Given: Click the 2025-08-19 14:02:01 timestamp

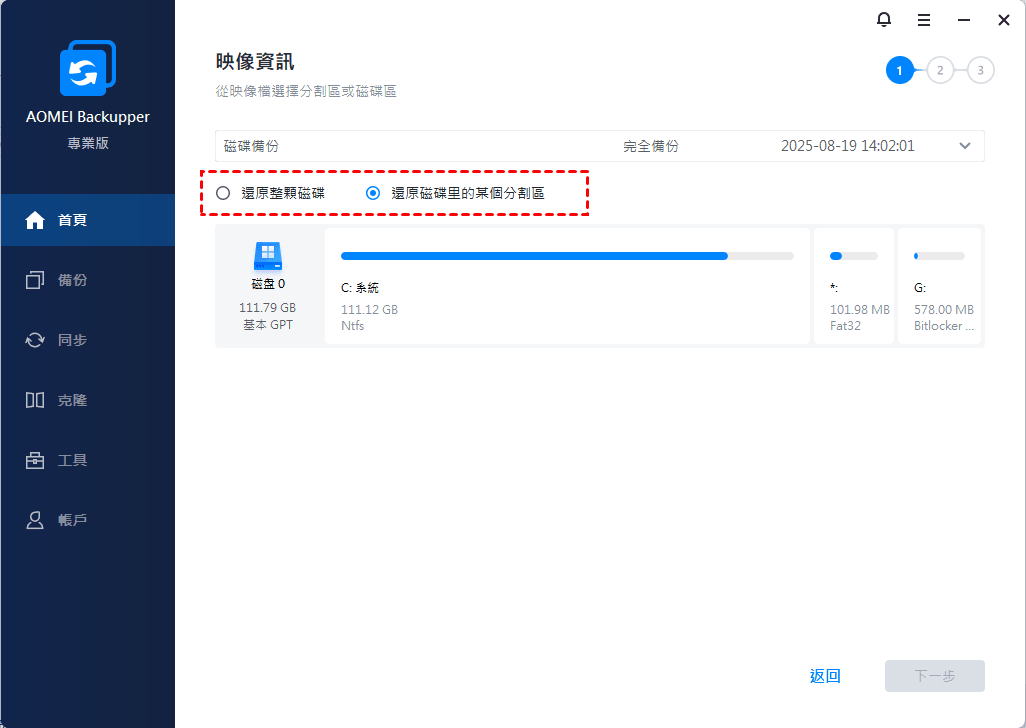Looking at the screenshot, I should pos(848,146).
